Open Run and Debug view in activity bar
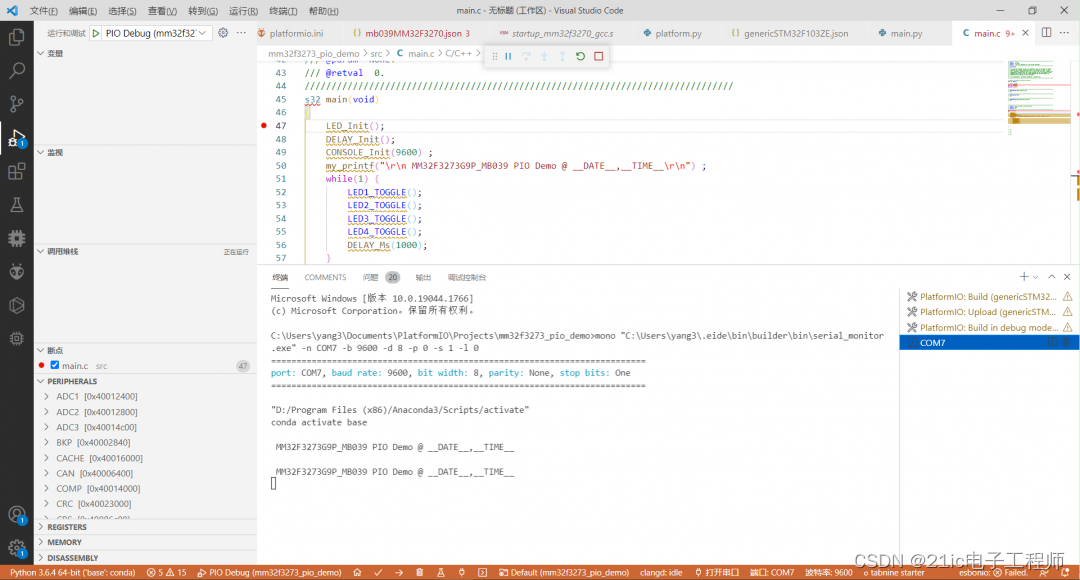This screenshot has height=580, width=1080. click(17, 138)
